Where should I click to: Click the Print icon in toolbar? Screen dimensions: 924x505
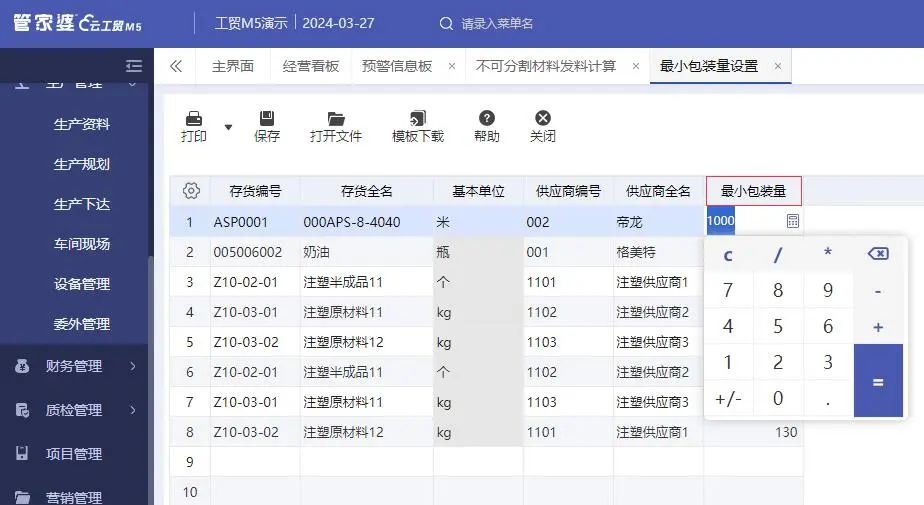coord(194,118)
